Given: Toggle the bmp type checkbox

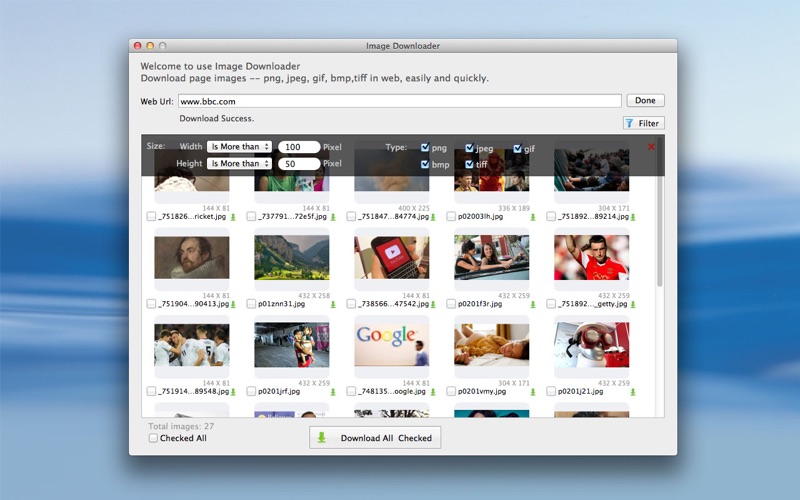Looking at the screenshot, I should tap(425, 164).
